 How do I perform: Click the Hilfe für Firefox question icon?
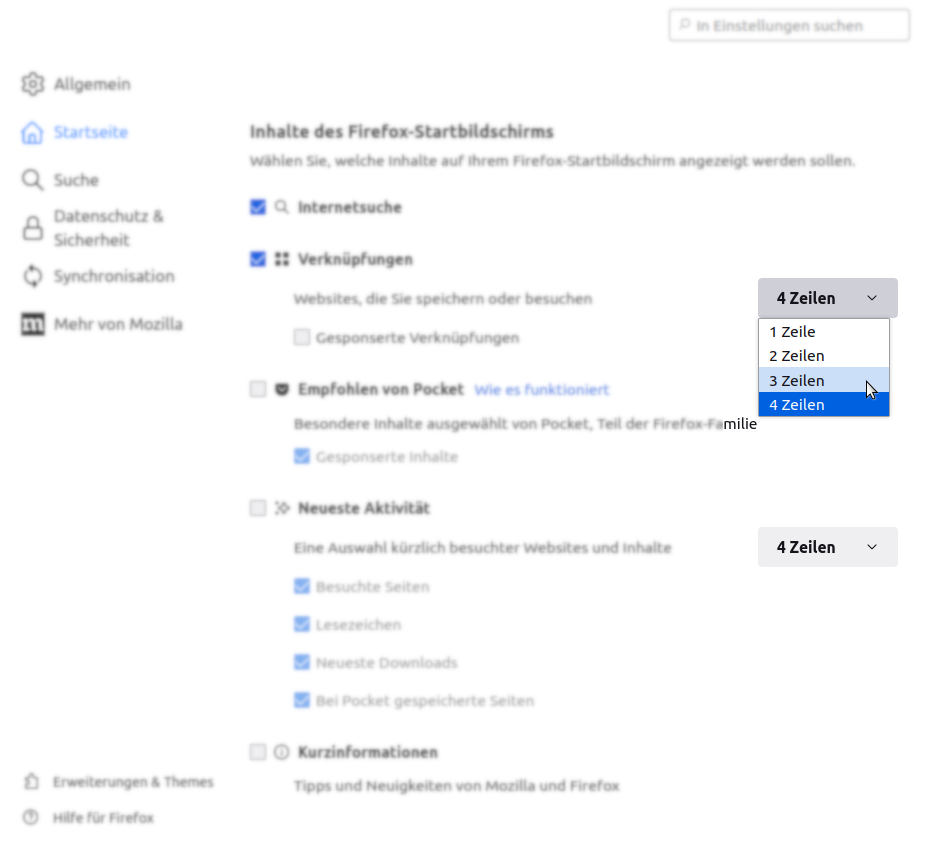pyautogui.click(x=32, y=818)
